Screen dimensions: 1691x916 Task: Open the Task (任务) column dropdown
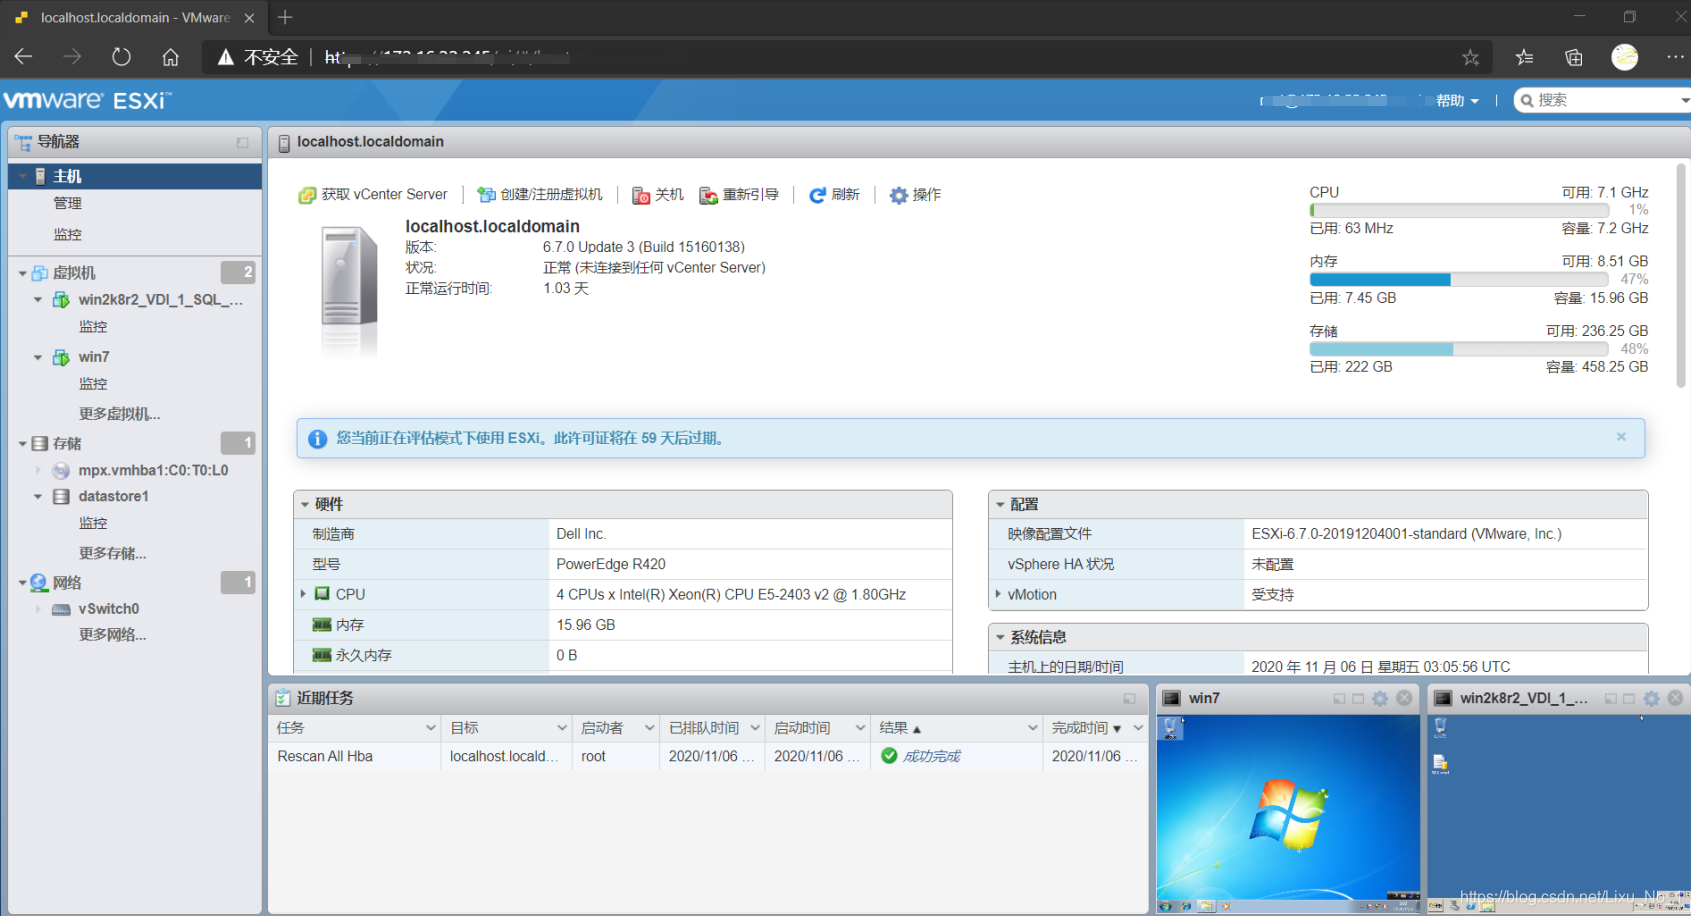pyautogui.click(x=430, y=728)
